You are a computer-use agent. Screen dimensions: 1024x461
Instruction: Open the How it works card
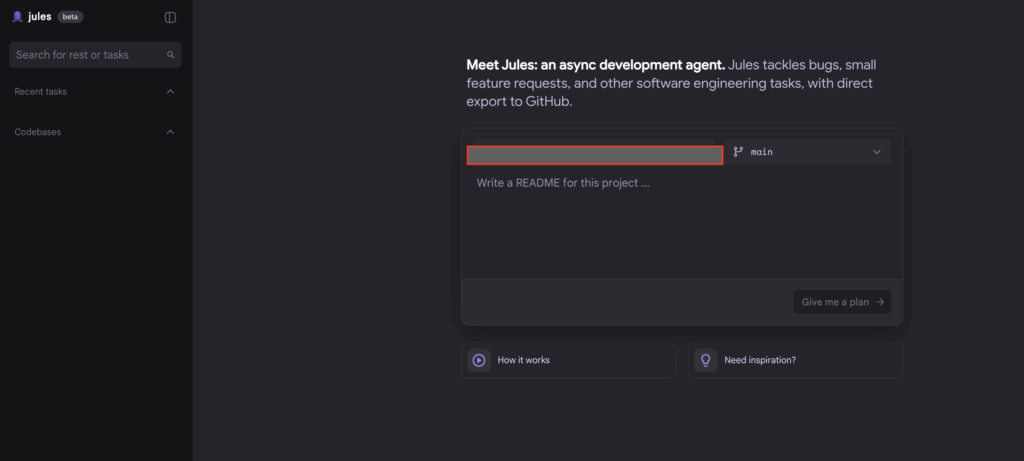coord(568,360)
